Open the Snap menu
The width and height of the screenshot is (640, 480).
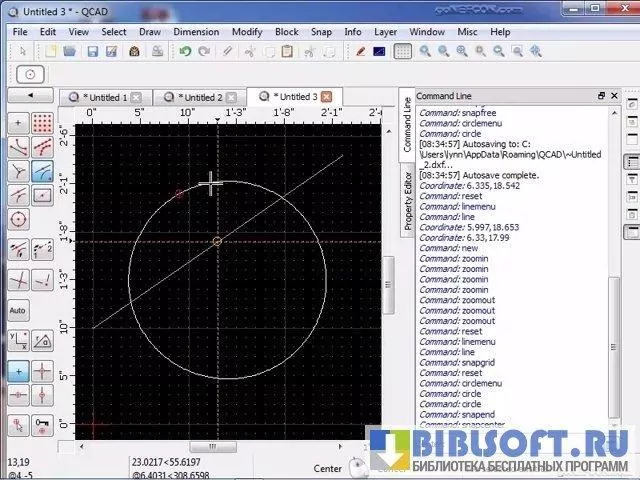321,32
